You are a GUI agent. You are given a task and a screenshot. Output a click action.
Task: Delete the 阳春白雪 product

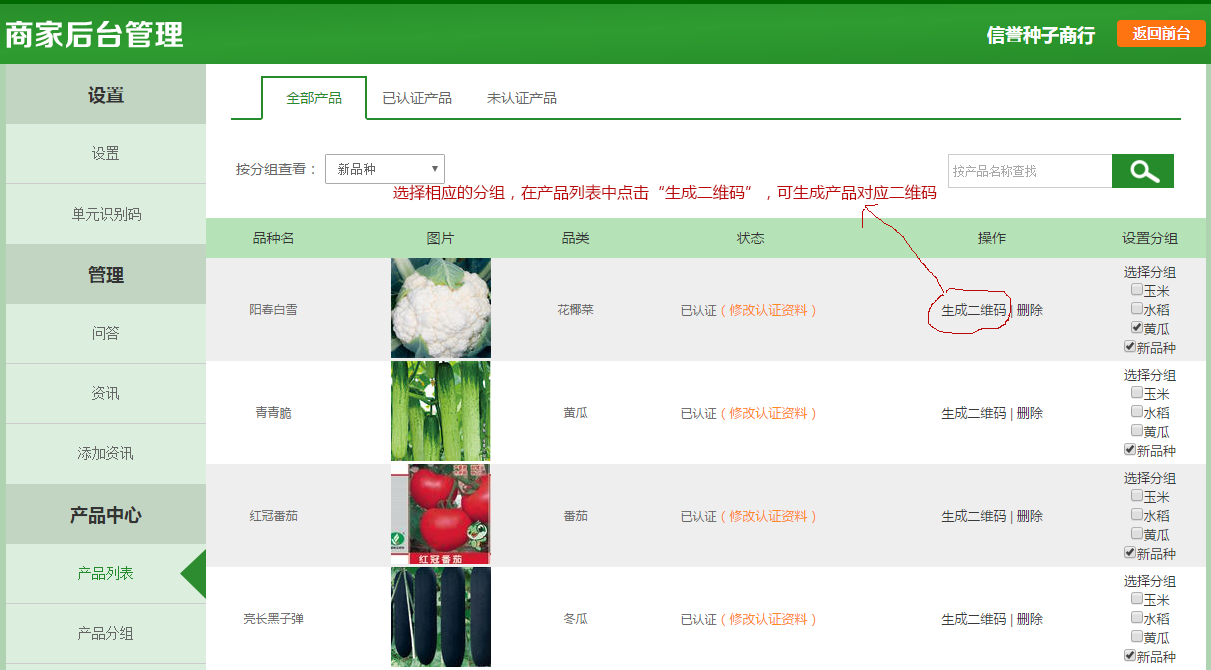[x=1030, y=310]
